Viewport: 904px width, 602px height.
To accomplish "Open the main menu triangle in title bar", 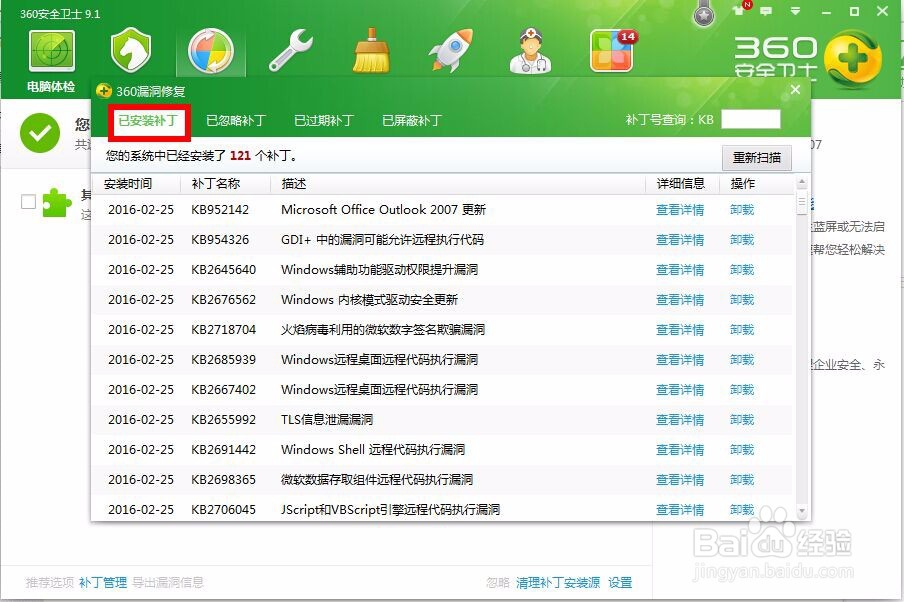I will click(x=796, y=11).
